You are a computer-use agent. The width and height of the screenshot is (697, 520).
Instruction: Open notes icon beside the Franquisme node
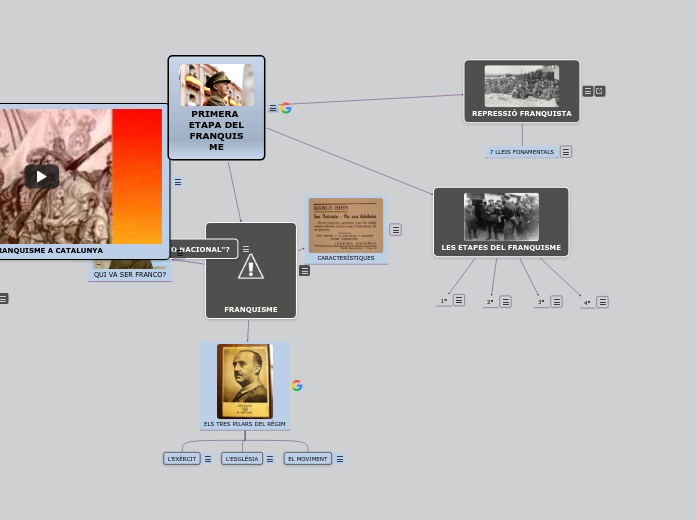pos(304,271)
